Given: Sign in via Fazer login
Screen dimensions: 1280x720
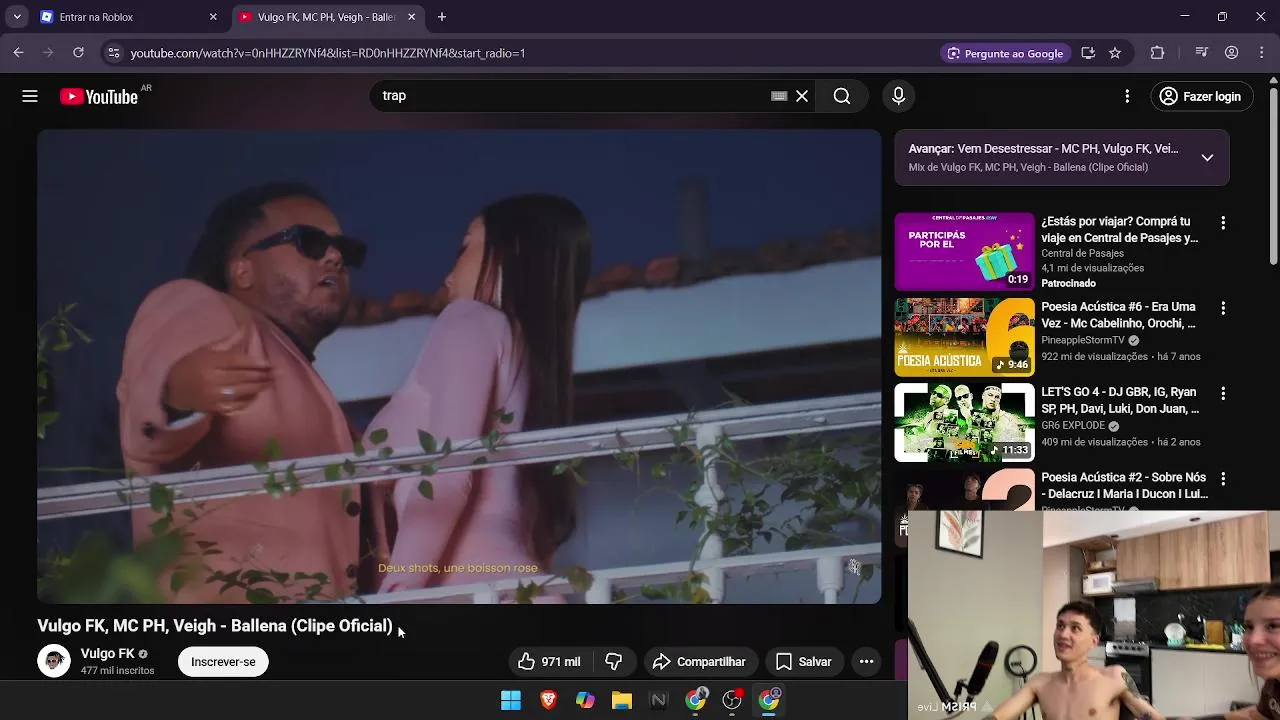Looking at the screenshot, I should coord(1200,96).
